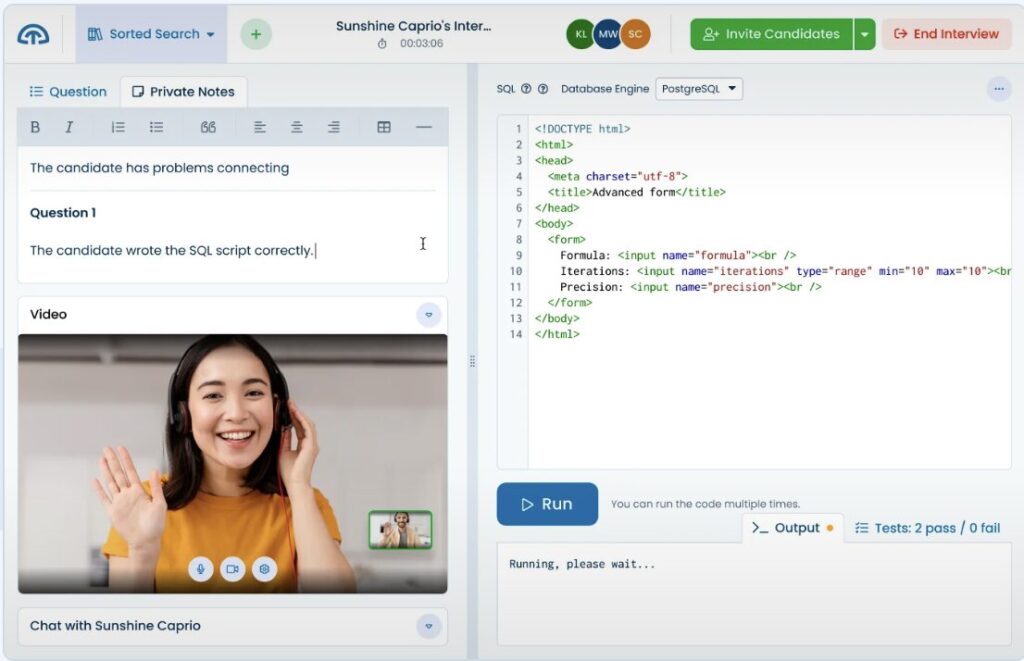
Task: Insert blockquote in notes editor
Action: click(208, 127)
